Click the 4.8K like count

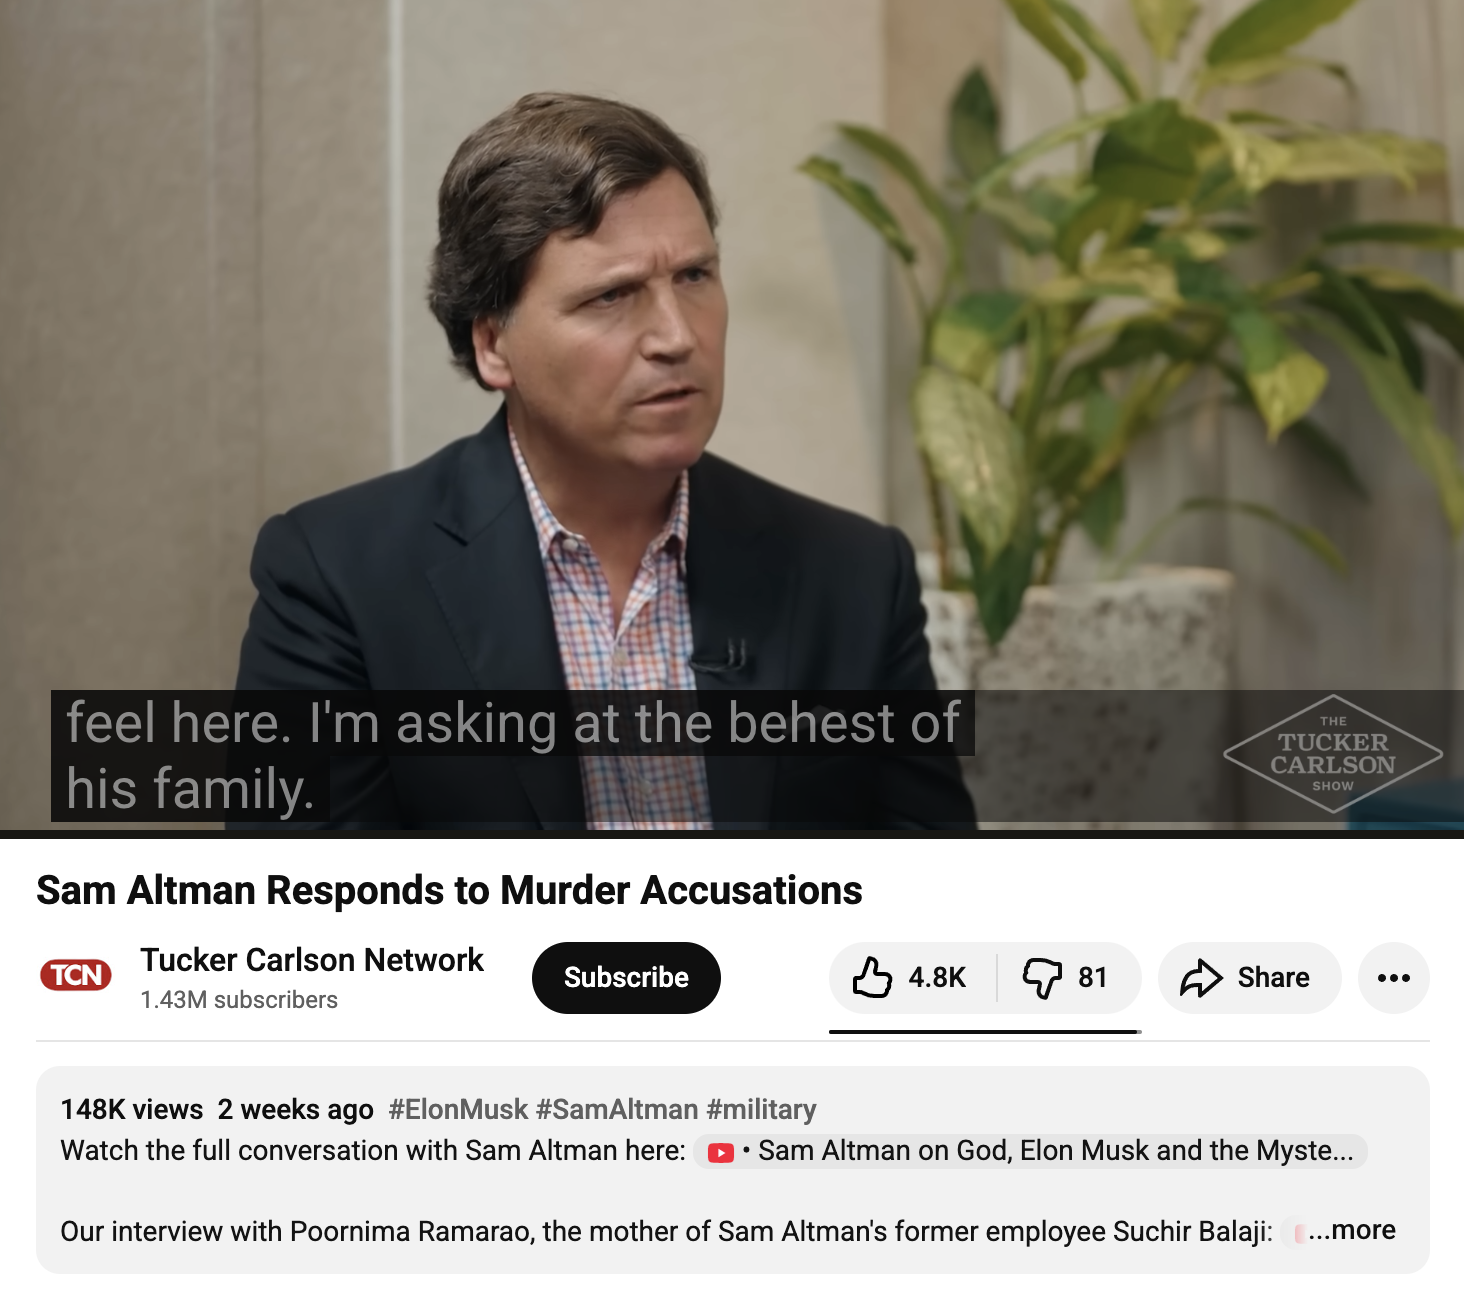pyautogui.click(x=937, y=978)
